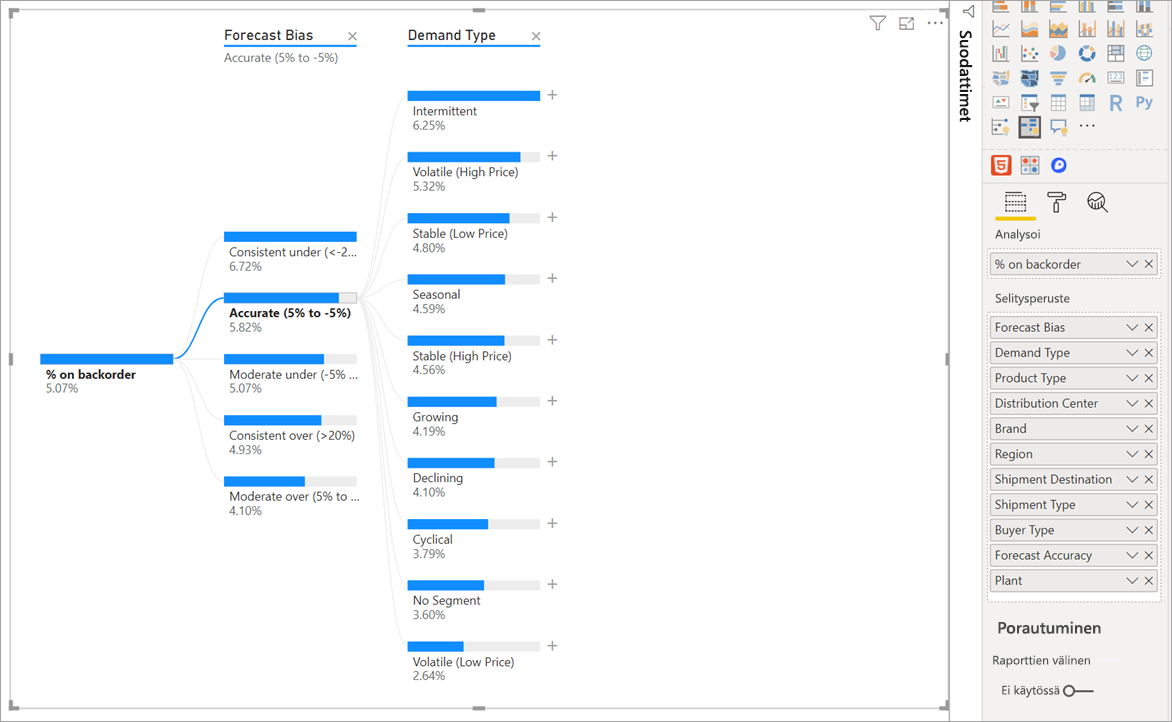Viewport: 1172px width, 722px height.
Task: Select the KPI visual icon
Action: (1001, 102)
